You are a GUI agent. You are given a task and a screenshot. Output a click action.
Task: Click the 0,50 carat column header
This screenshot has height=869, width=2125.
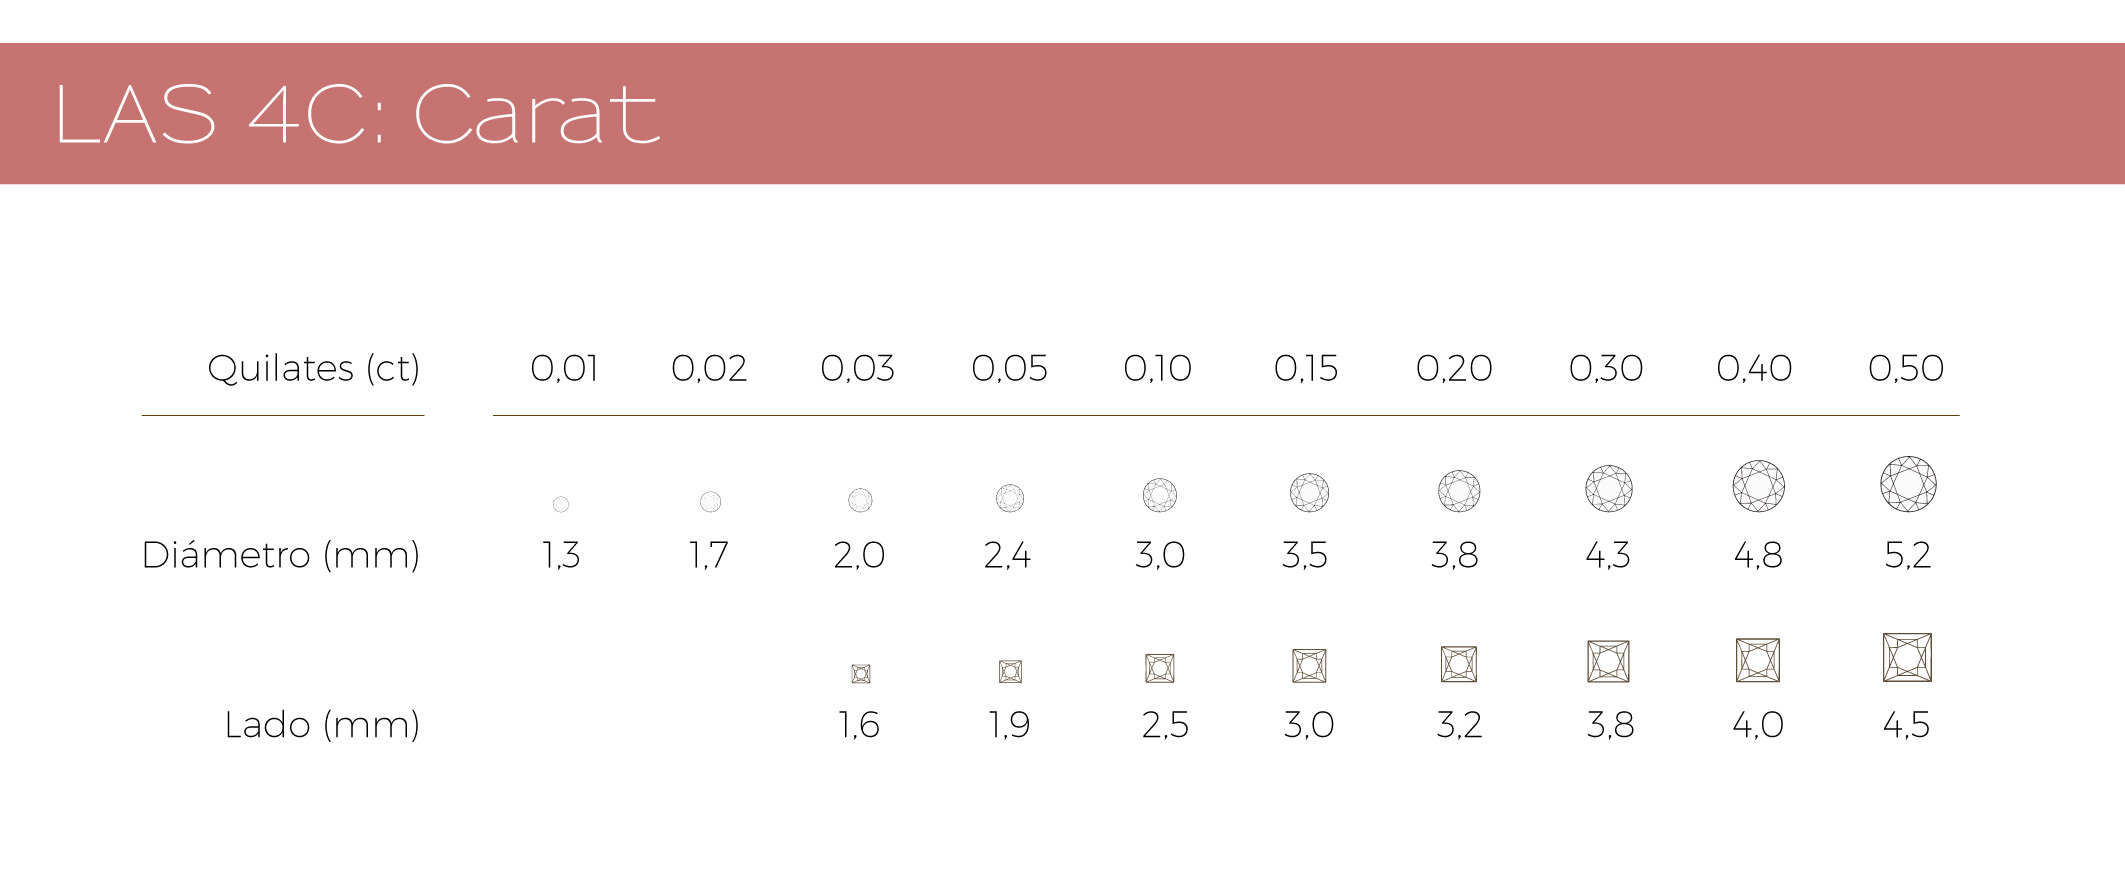[x=1906, y=368]
